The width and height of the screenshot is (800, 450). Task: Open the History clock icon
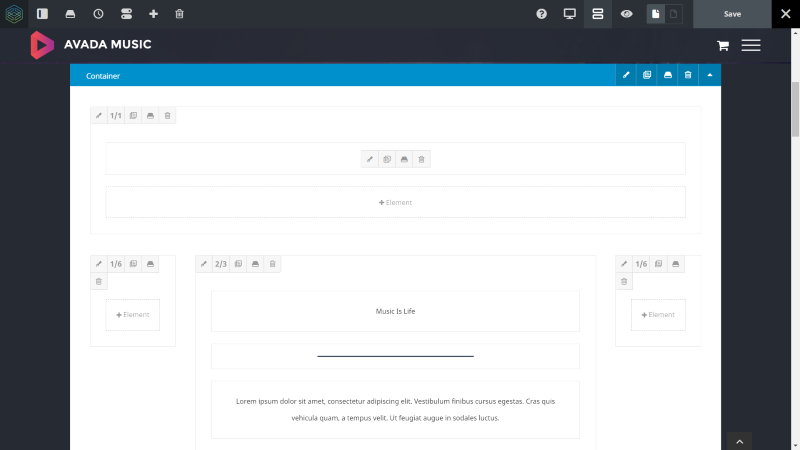point(98,14)
